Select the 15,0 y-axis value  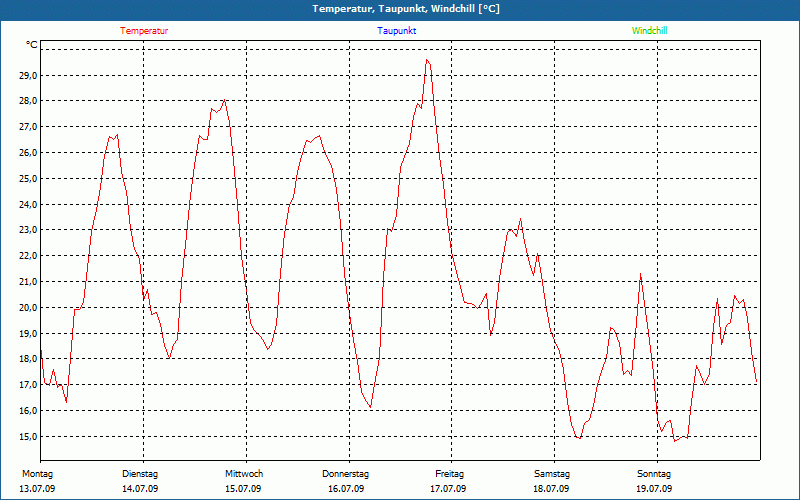[x=27, y=437]
